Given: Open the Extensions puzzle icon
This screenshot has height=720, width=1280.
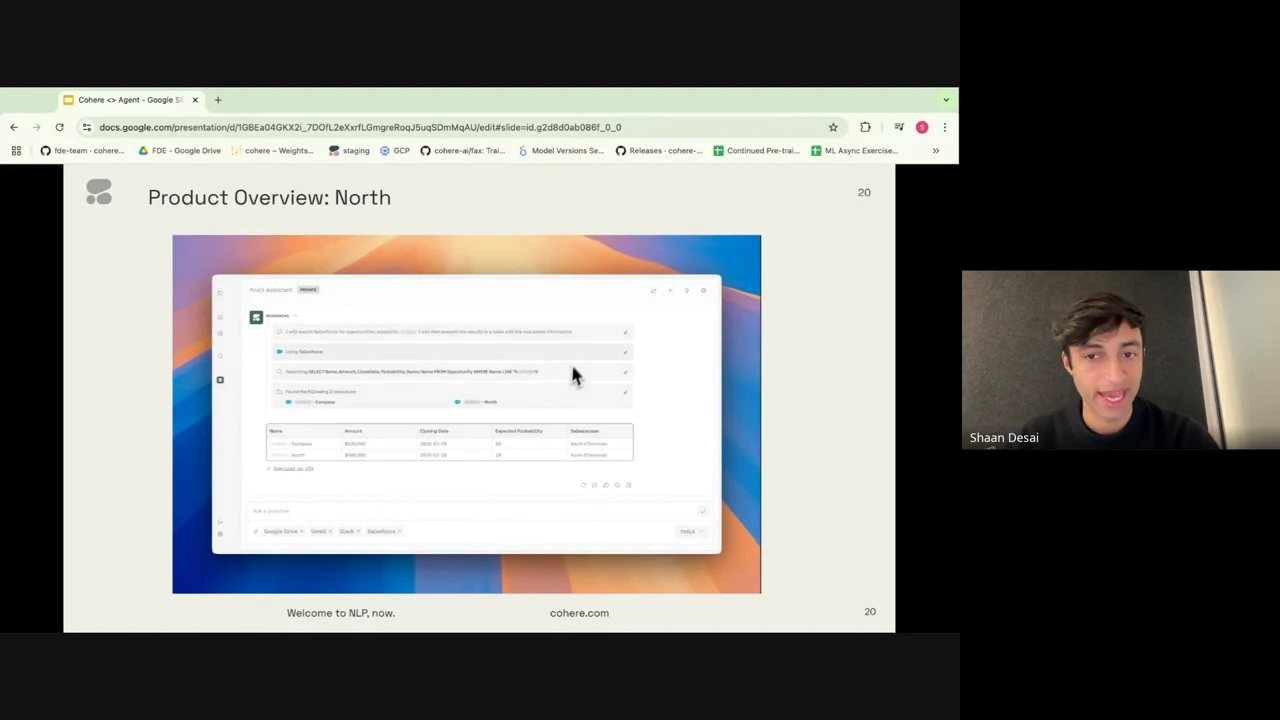Looking at the screenshot, I should pos(865,127).
